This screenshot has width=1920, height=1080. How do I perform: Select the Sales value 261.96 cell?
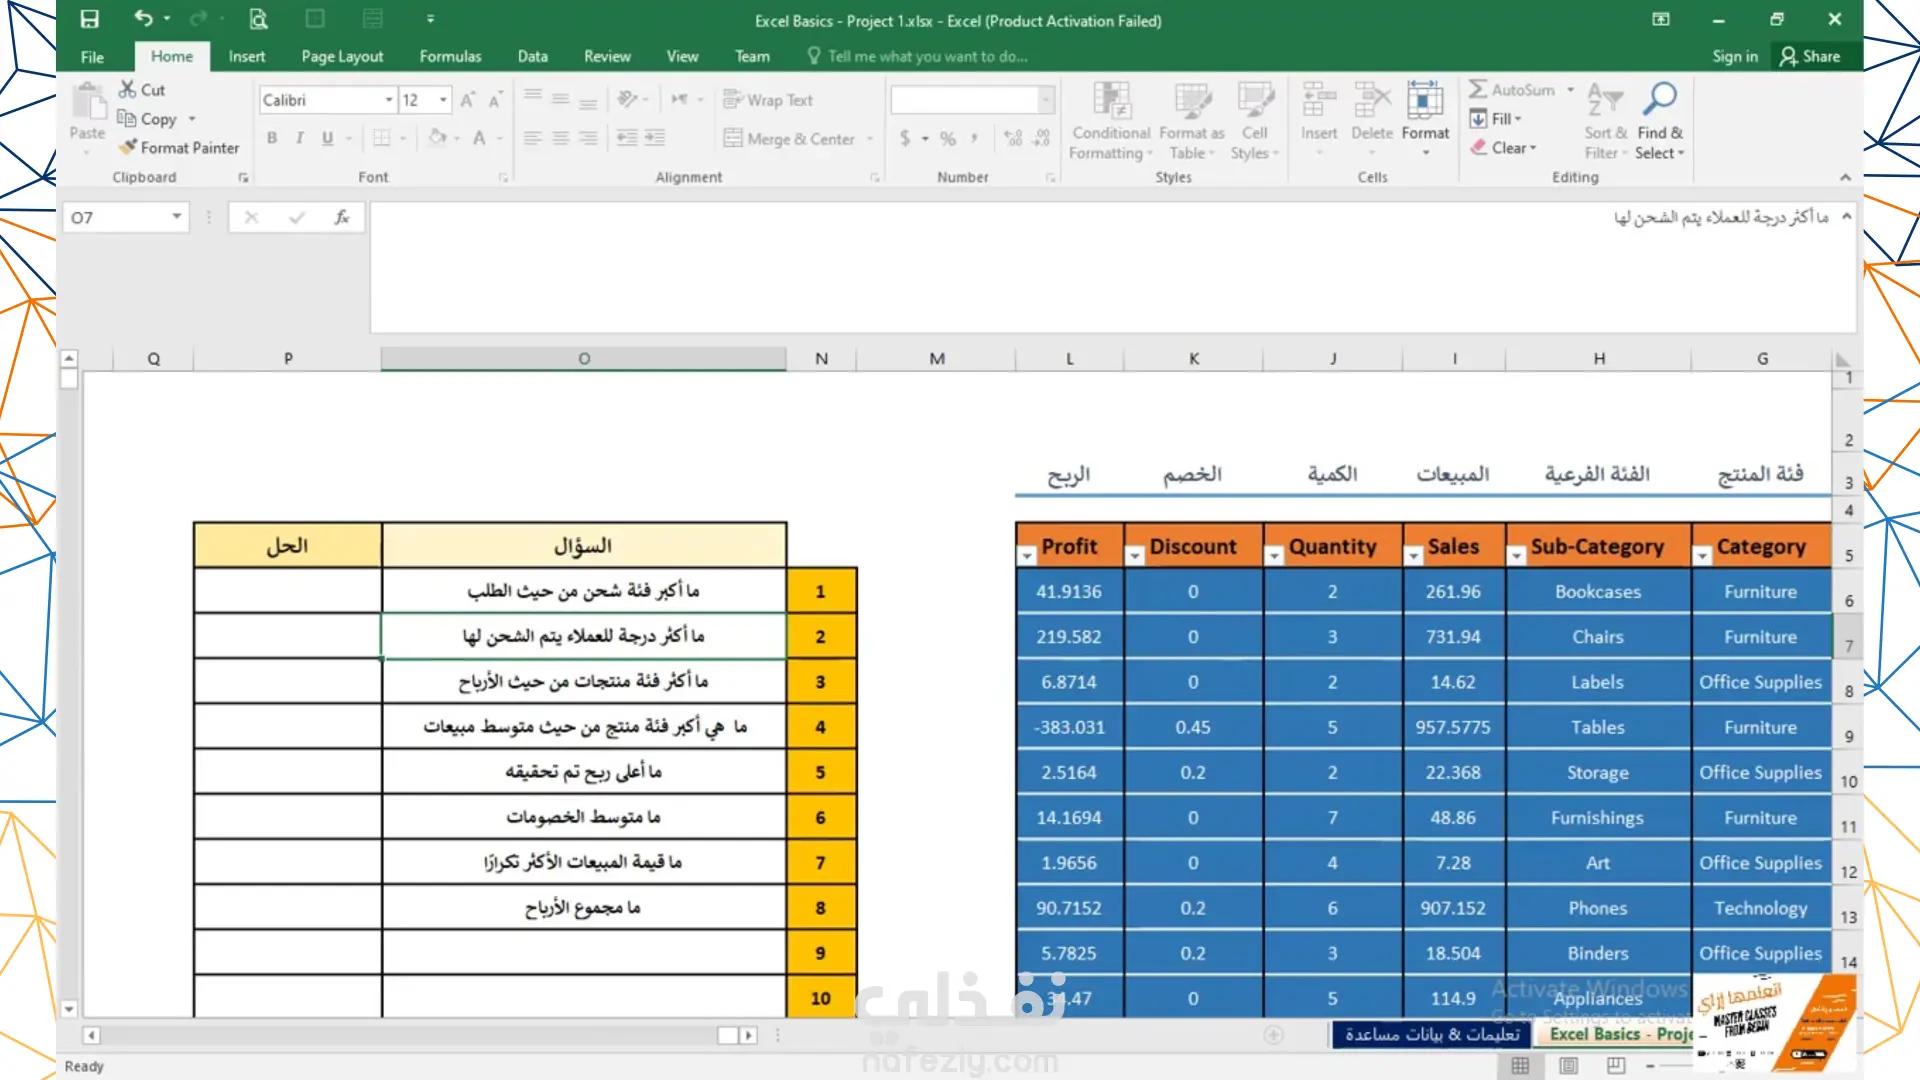pos(1453,592)
